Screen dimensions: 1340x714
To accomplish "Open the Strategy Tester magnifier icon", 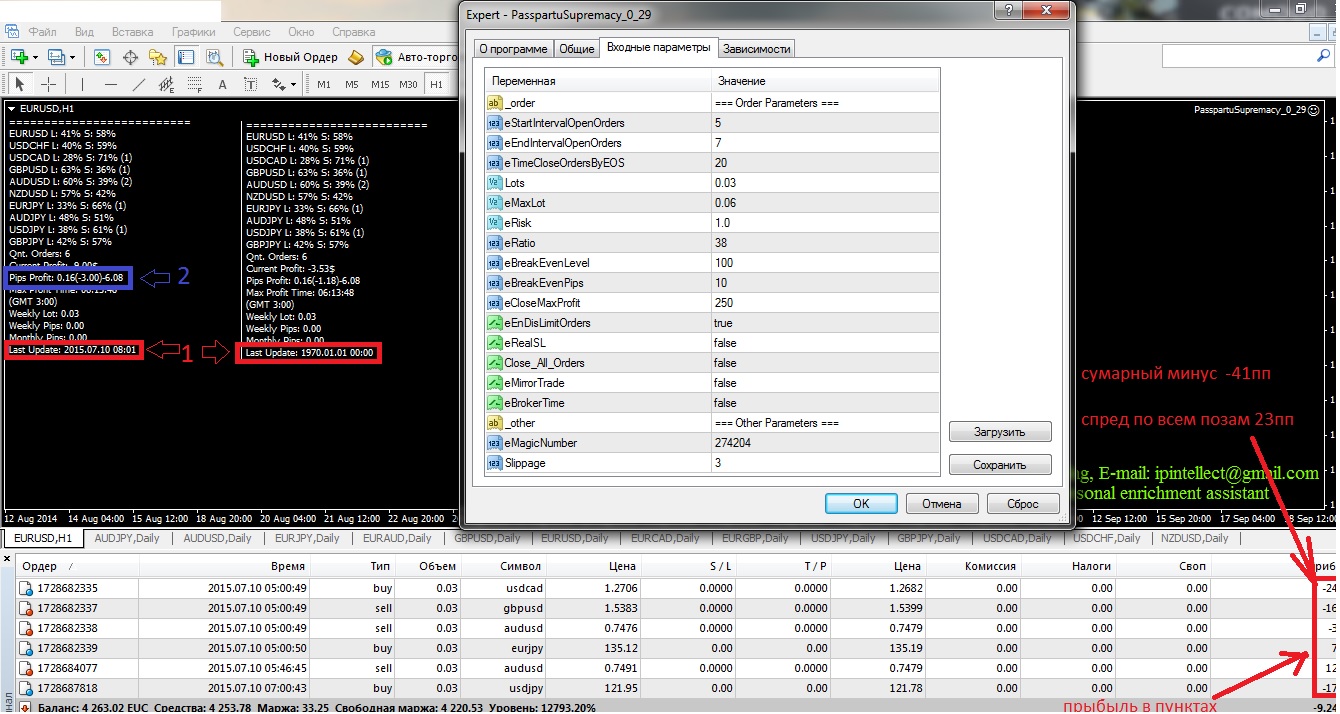I will coord(213,57).
